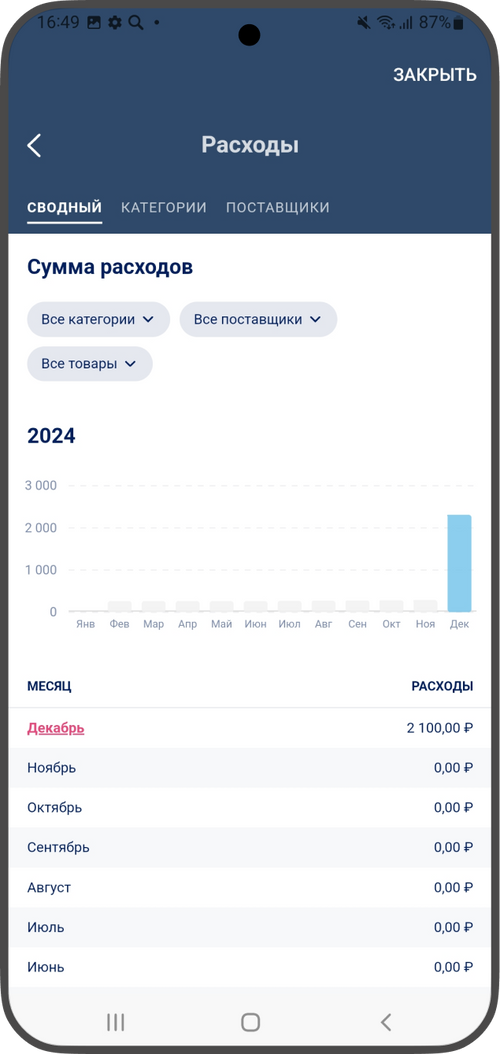
Task: Tap the search icon in status bar
Action: coord(136,22)
